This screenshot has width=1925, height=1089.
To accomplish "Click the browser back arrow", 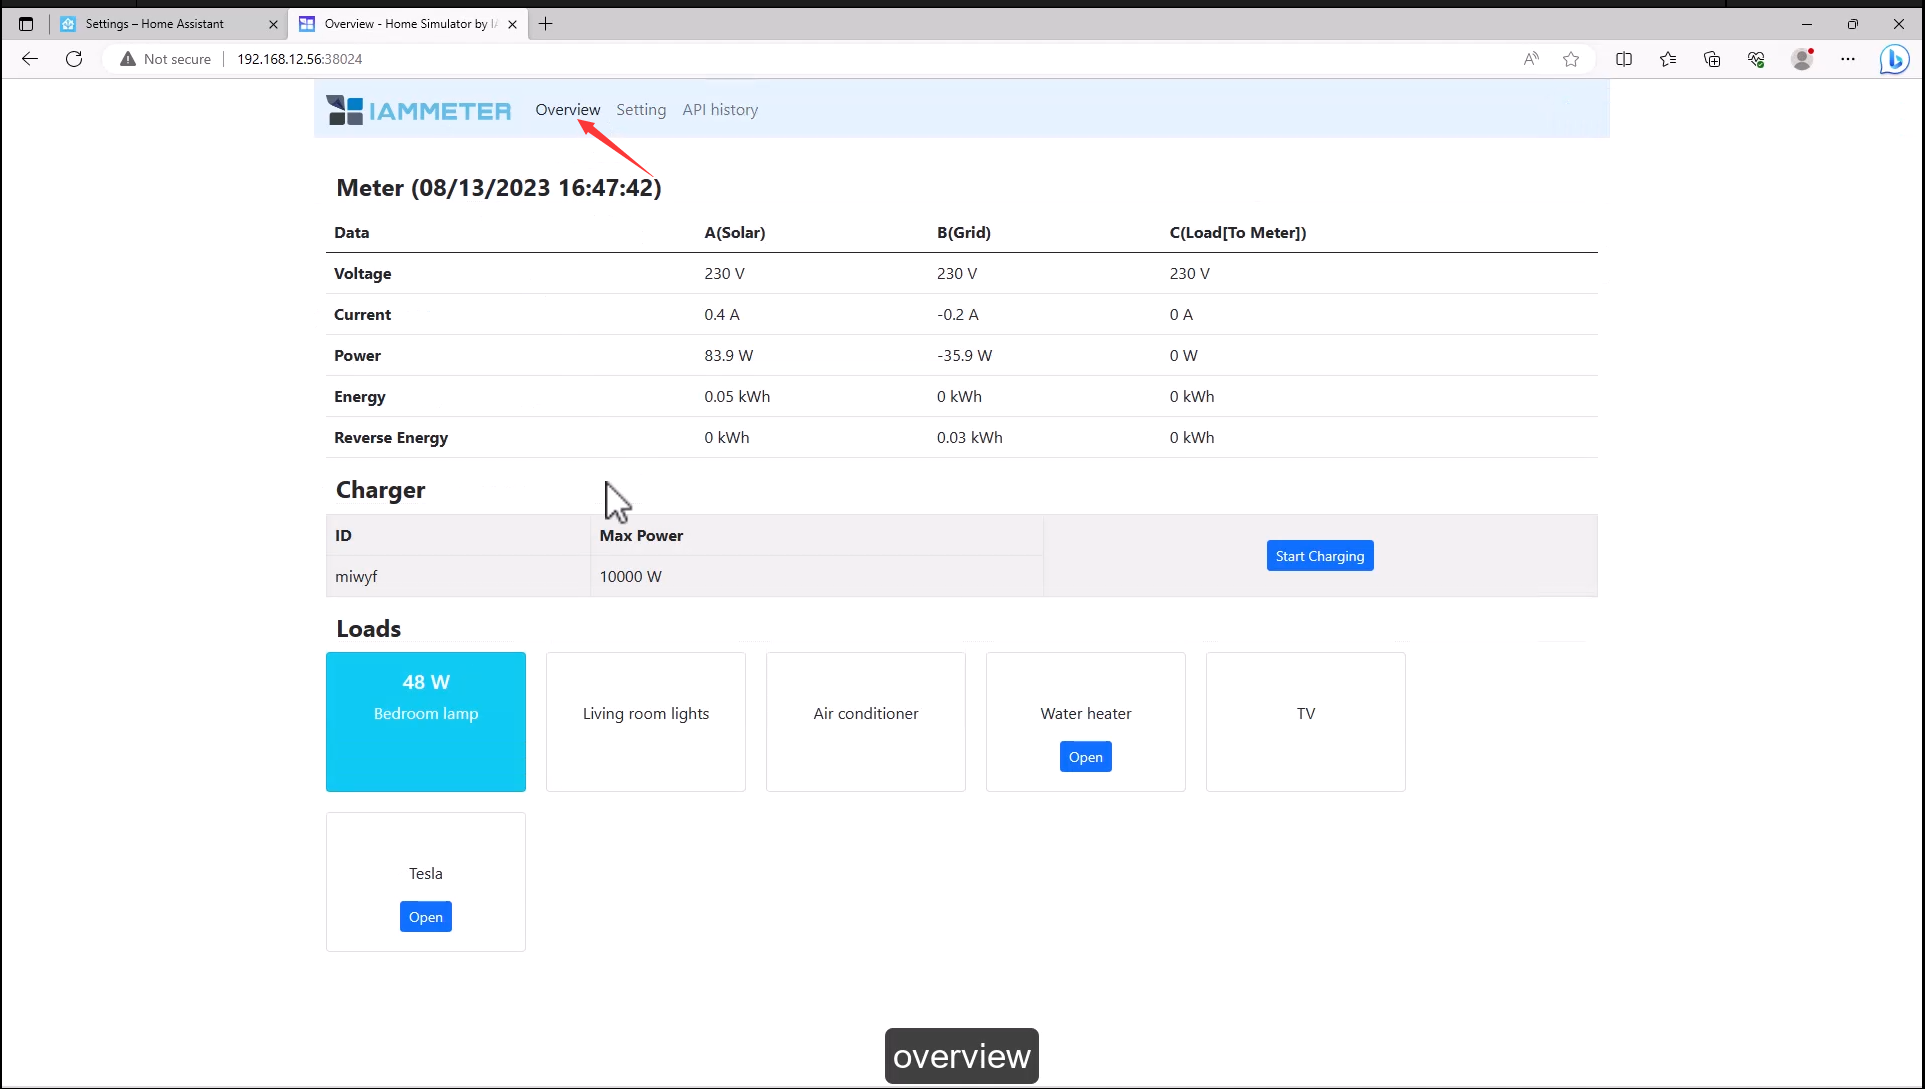I will point(30,59).
